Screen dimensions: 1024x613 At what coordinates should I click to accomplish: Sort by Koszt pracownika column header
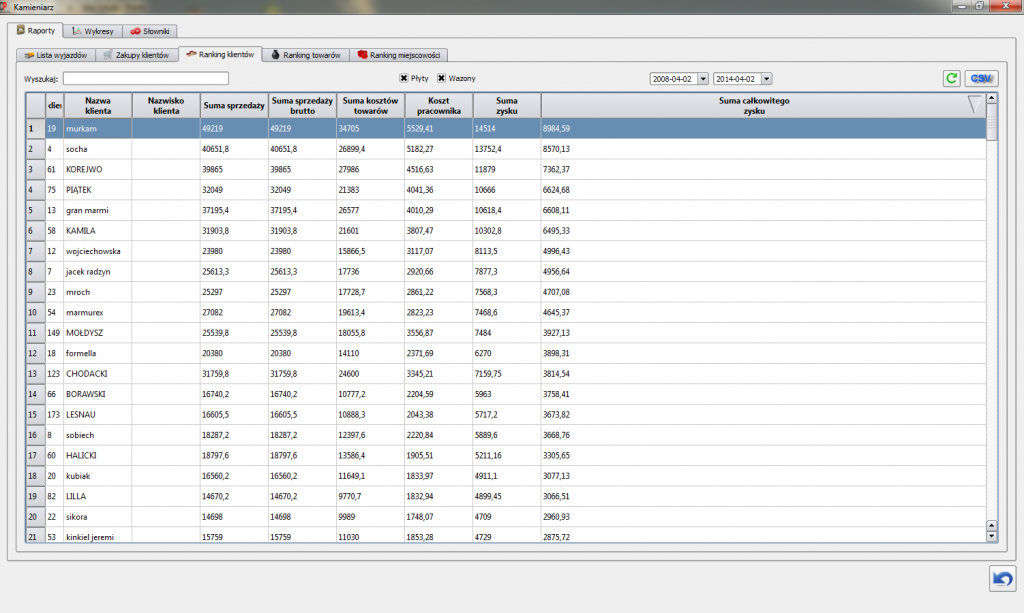tap(439, 106)
